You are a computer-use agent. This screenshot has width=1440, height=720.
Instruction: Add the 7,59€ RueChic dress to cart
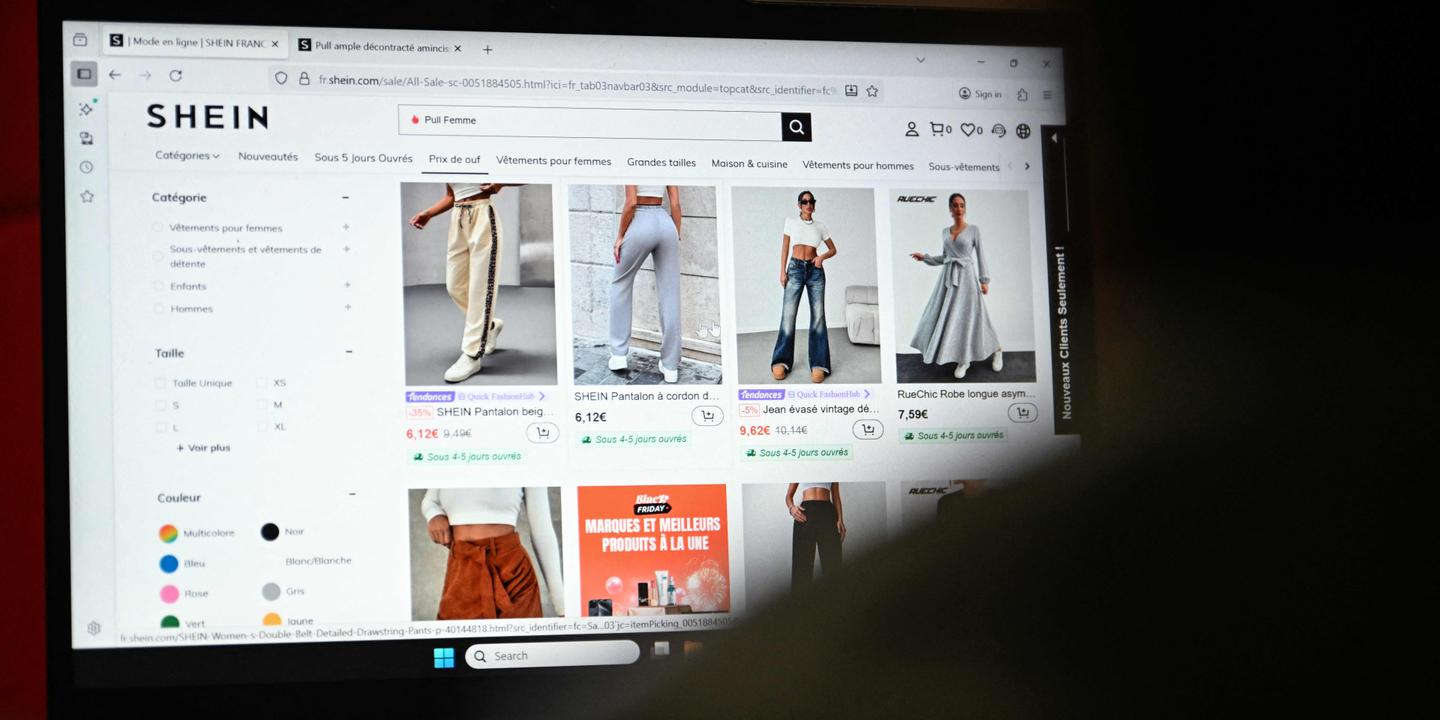pyautogui.click(x=1021, y=413)
